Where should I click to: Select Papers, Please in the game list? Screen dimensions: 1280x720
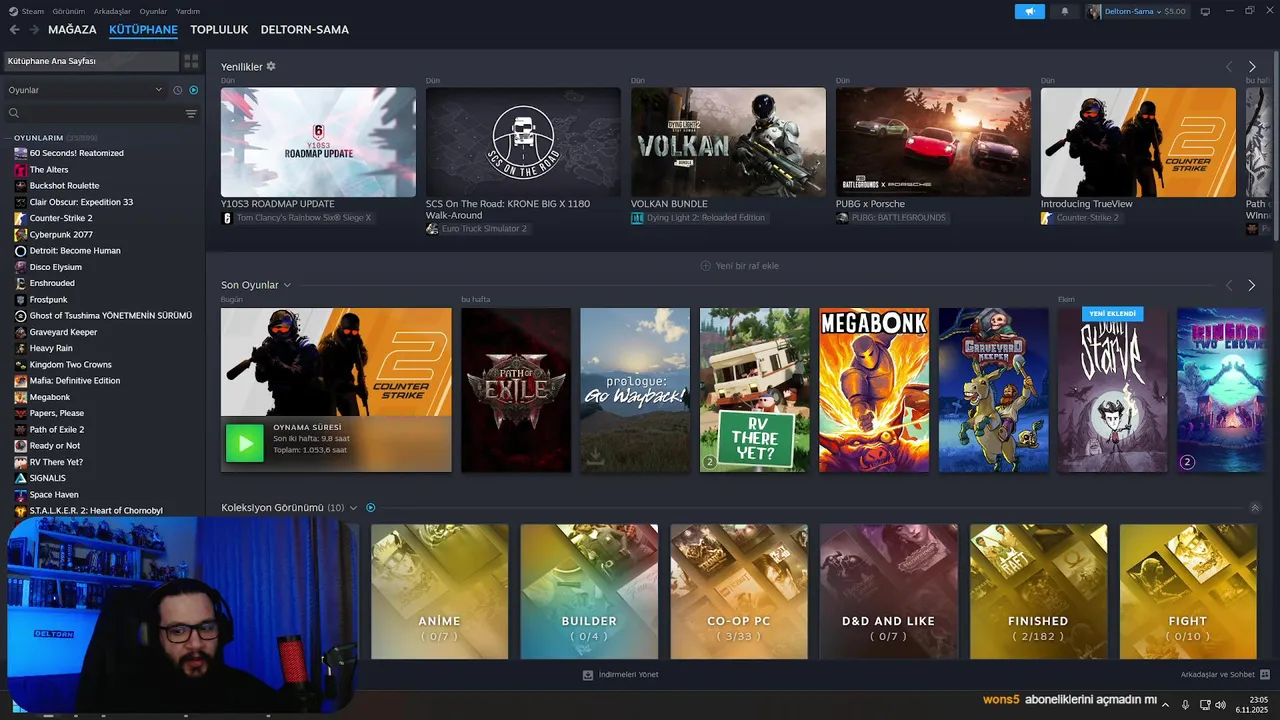57,413
